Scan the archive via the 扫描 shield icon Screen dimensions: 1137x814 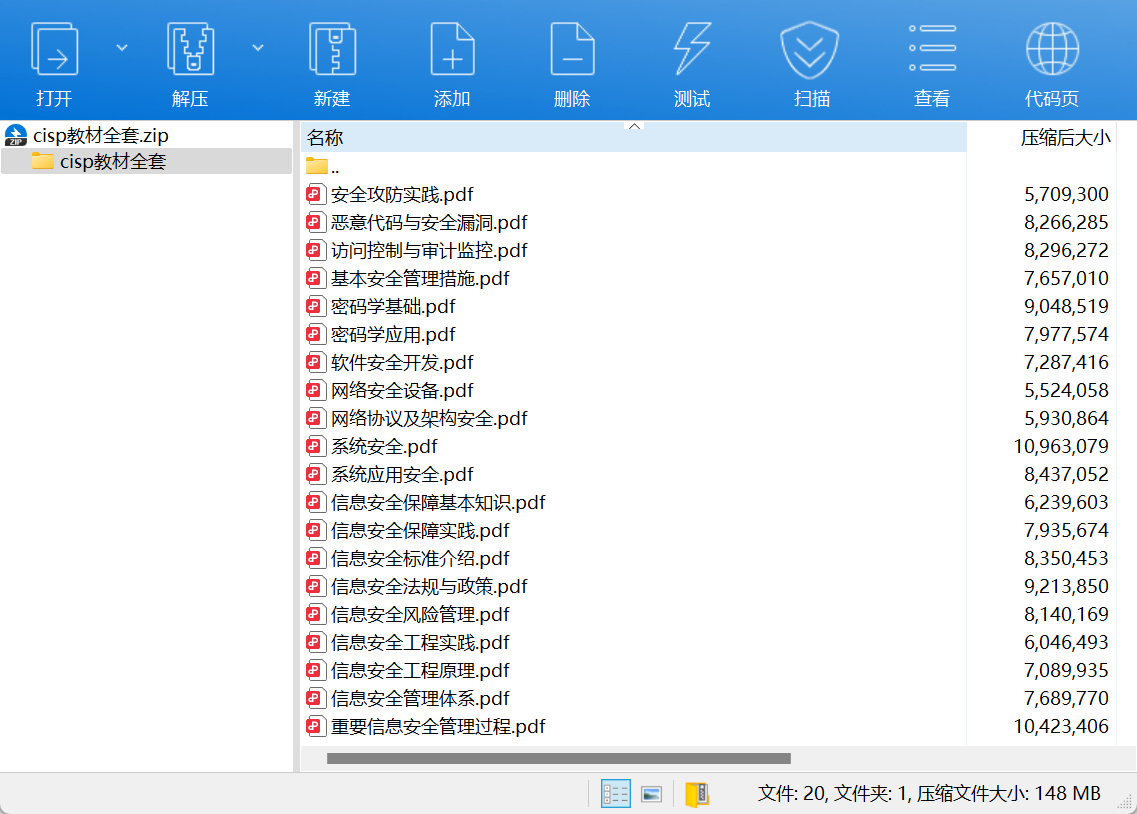tap(811, 60)
